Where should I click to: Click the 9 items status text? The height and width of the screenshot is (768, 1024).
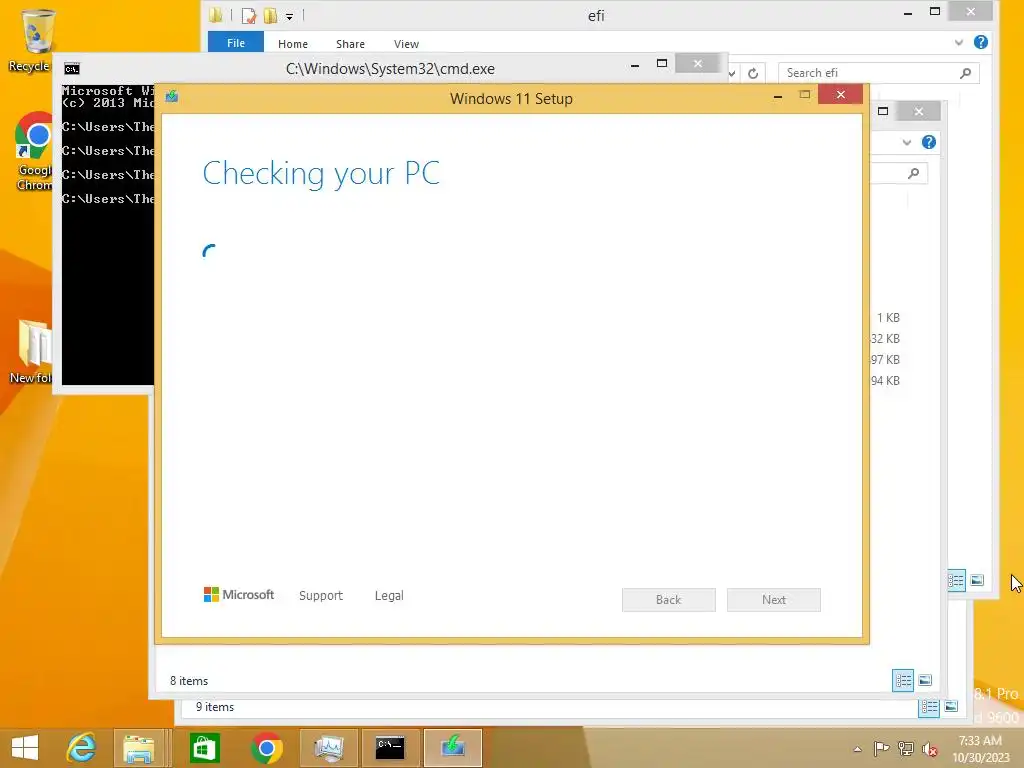click(215, 707)
